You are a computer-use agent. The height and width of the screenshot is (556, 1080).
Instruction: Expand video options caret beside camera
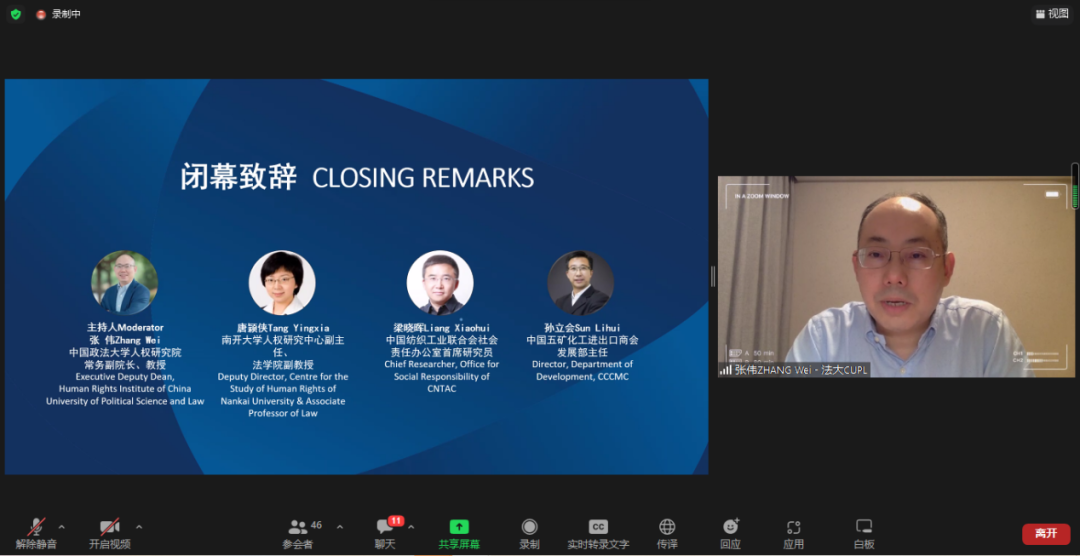139,527
